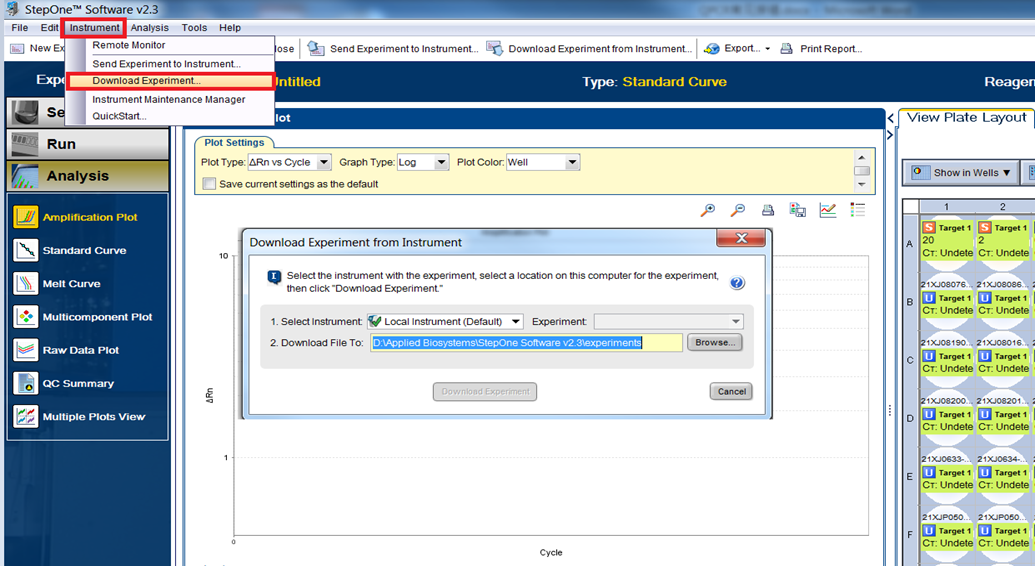This screenshot has height=566, width=1035.
Task: Open Instrument Maintenance Manager
Action: point(170,99)
